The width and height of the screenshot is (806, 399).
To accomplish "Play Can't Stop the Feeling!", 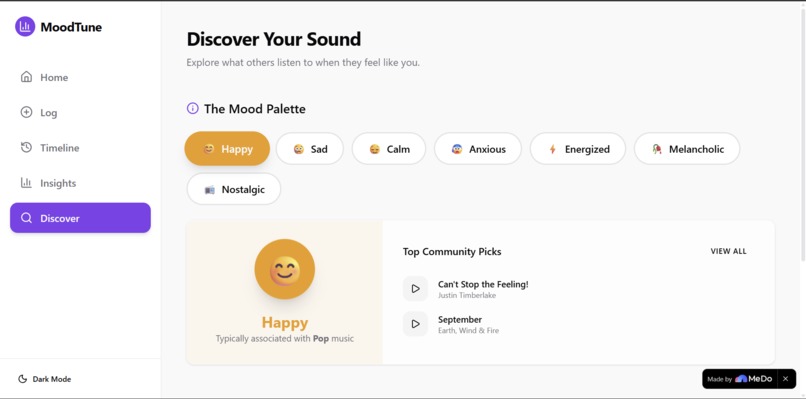I will click(x=415, y=289).
